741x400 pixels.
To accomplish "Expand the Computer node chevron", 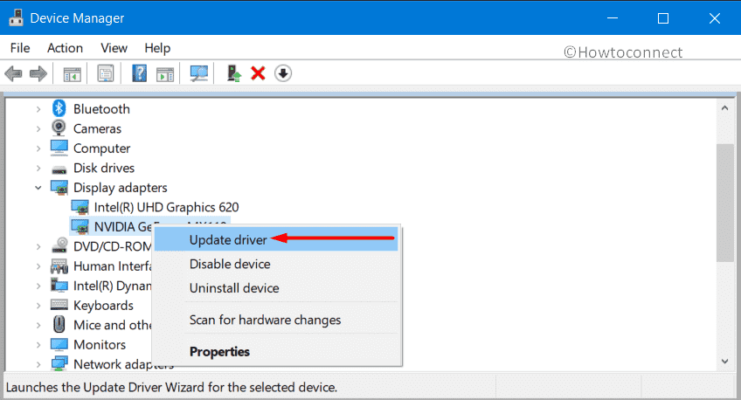I will (x=38, y=148).
